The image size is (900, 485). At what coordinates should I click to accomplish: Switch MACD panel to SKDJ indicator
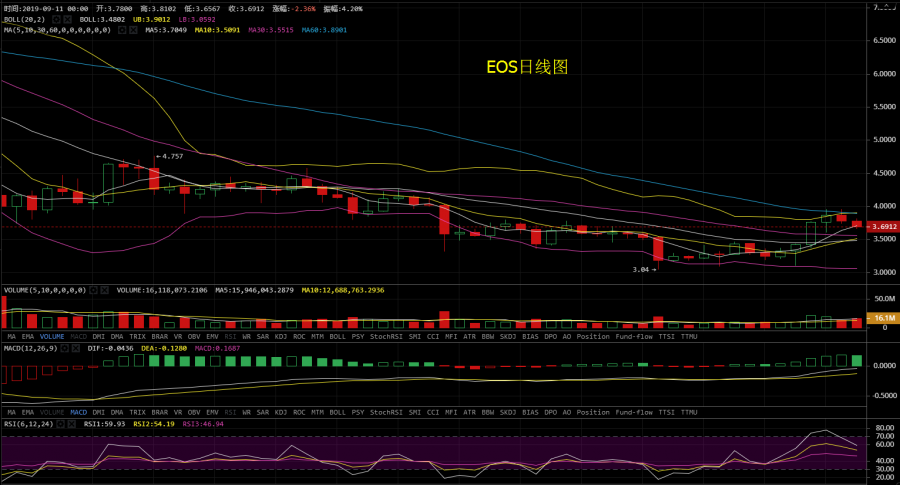(508, 413)
